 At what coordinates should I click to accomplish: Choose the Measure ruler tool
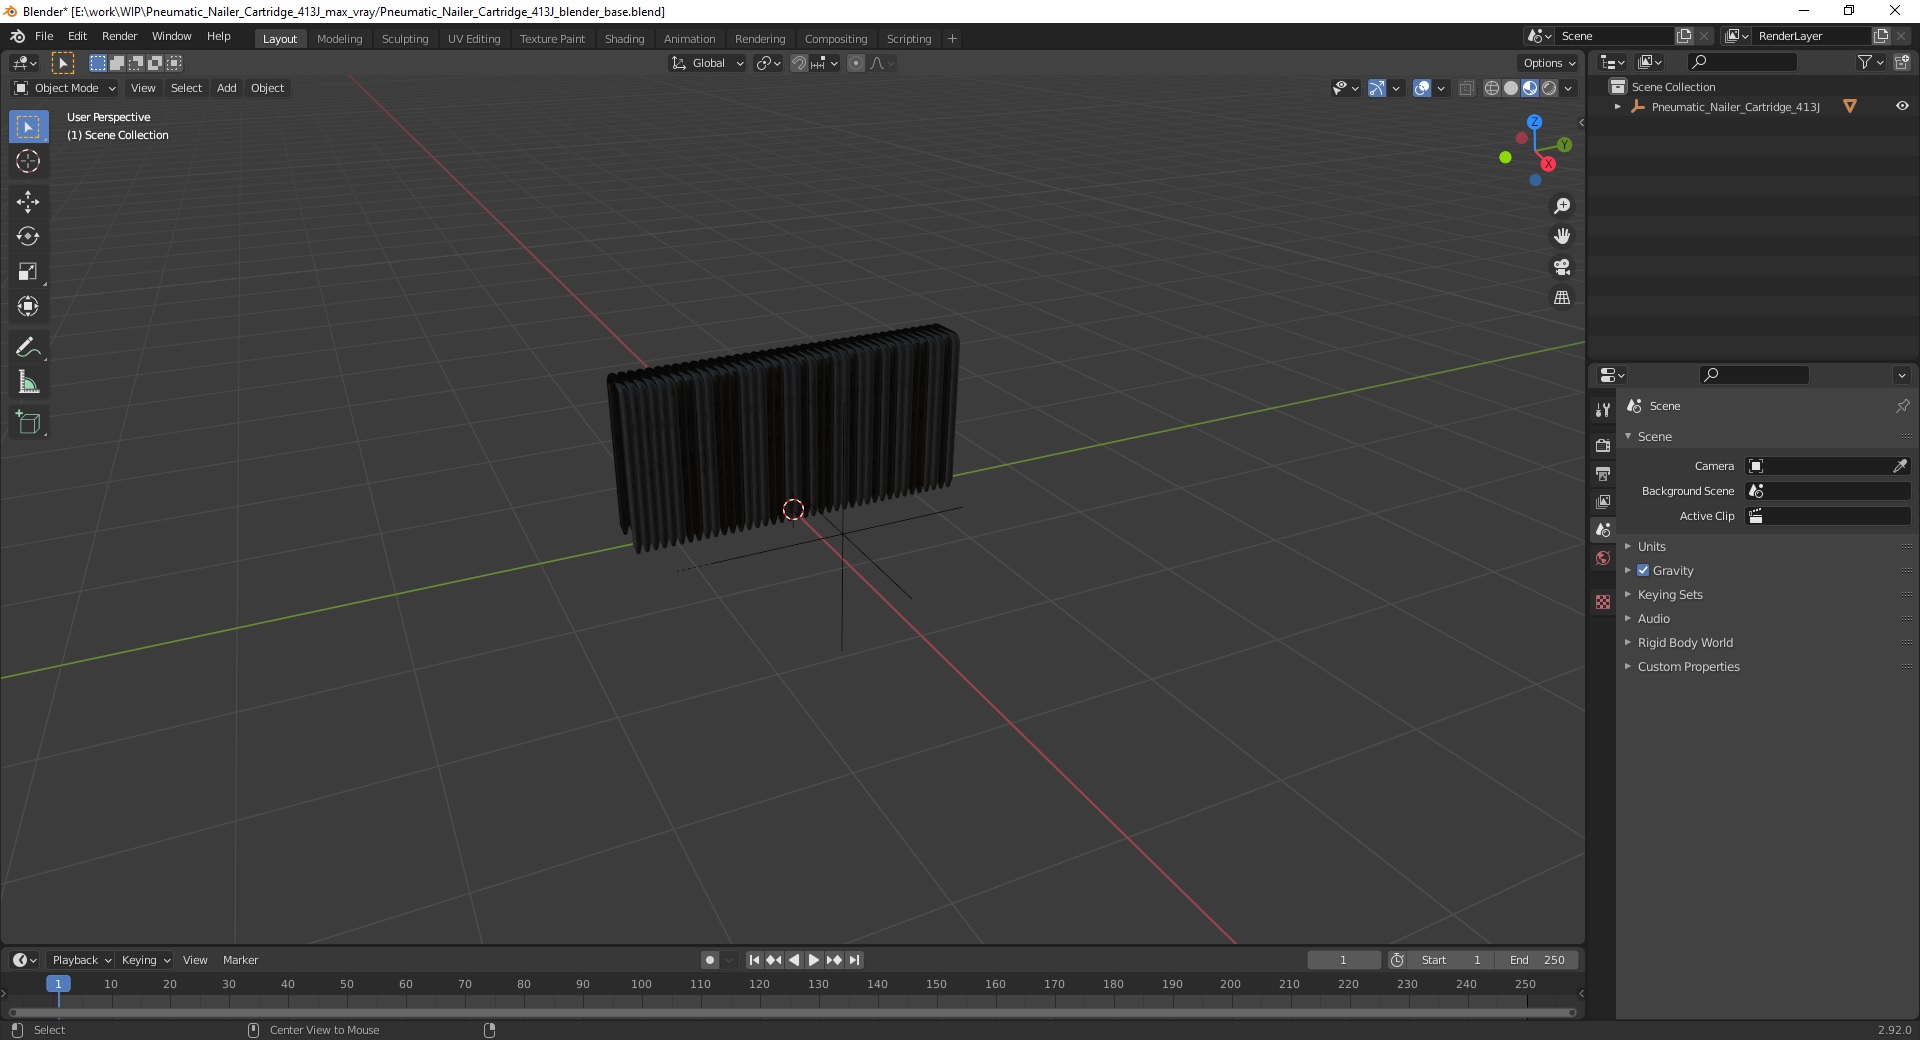(x=28, y=382)
